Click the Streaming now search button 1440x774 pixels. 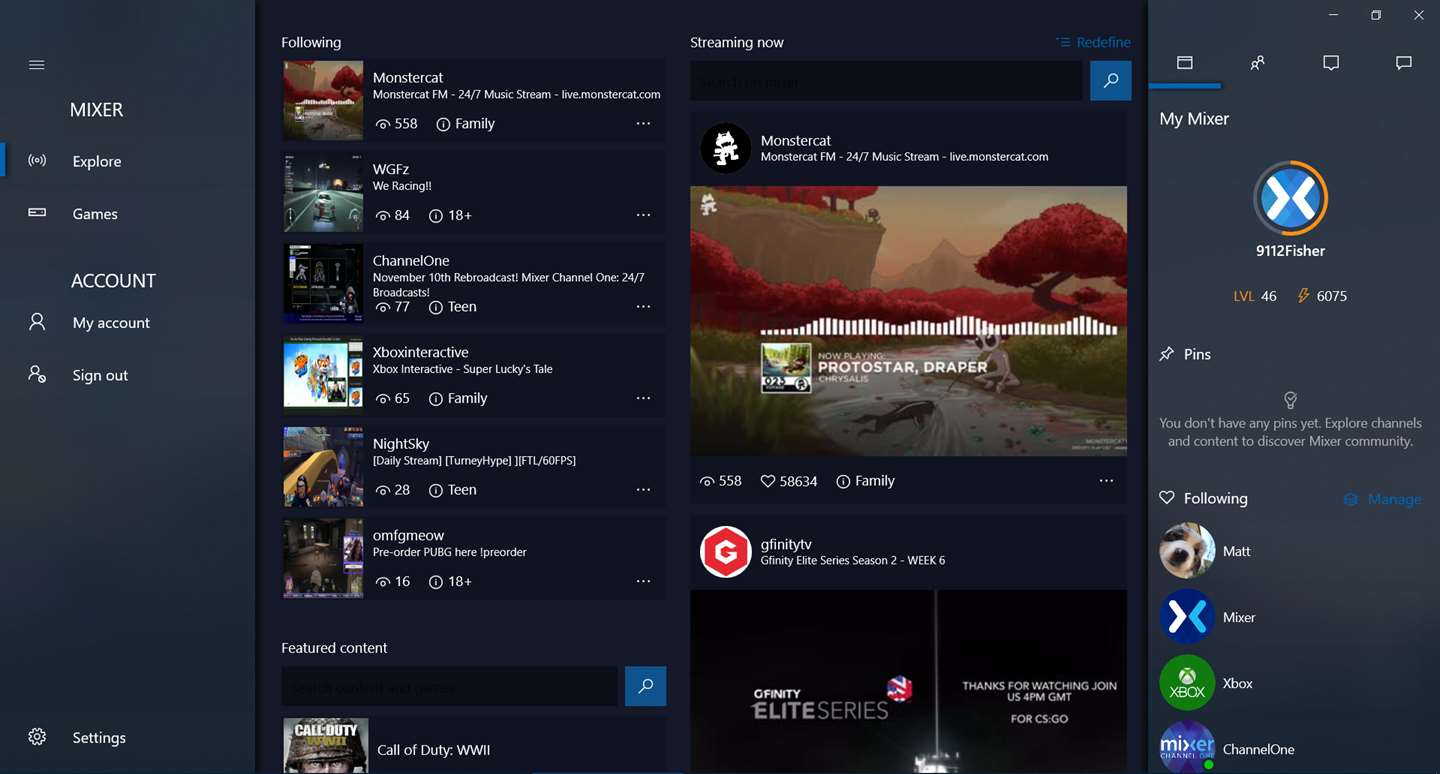point(1111,81)
